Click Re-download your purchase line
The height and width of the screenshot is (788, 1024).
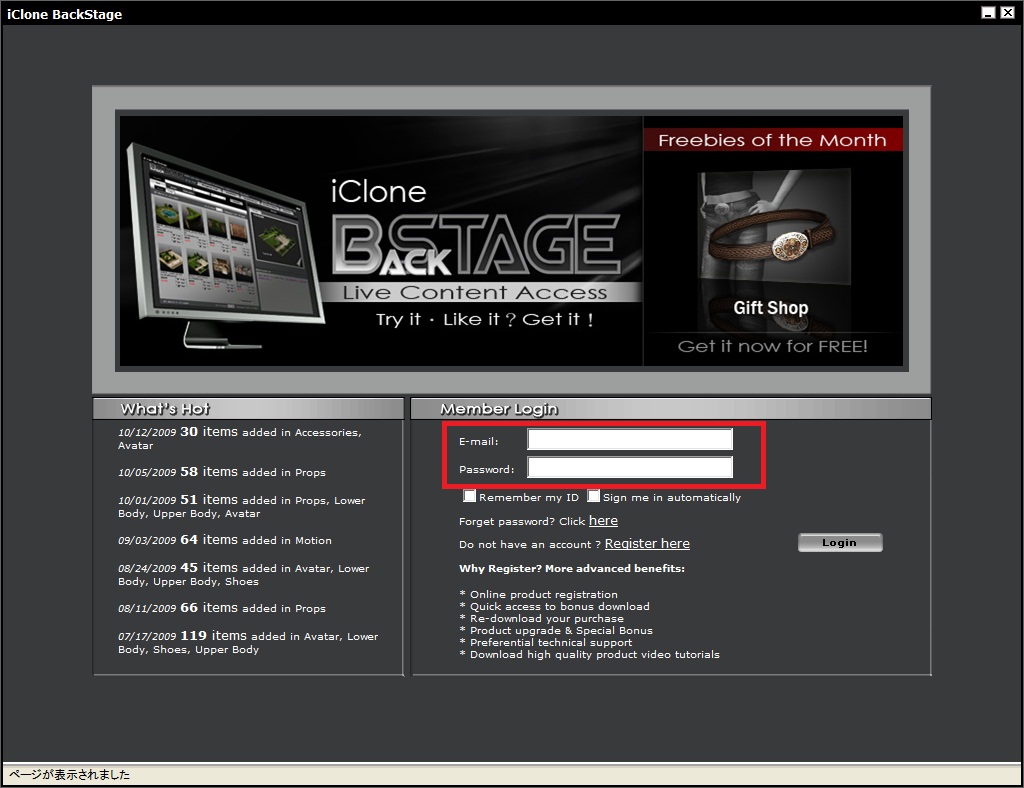pos(541,618)
